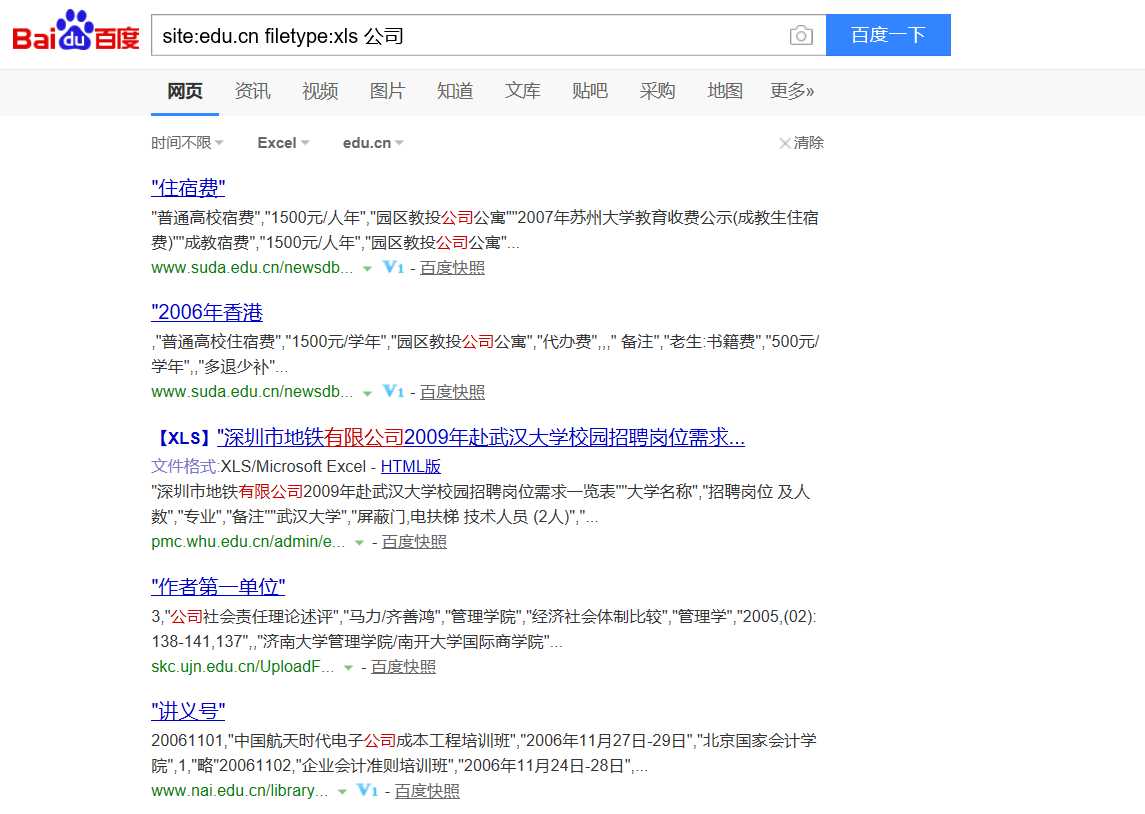
Task: Open the 更多» tab menu
Action: pos(792,91)
